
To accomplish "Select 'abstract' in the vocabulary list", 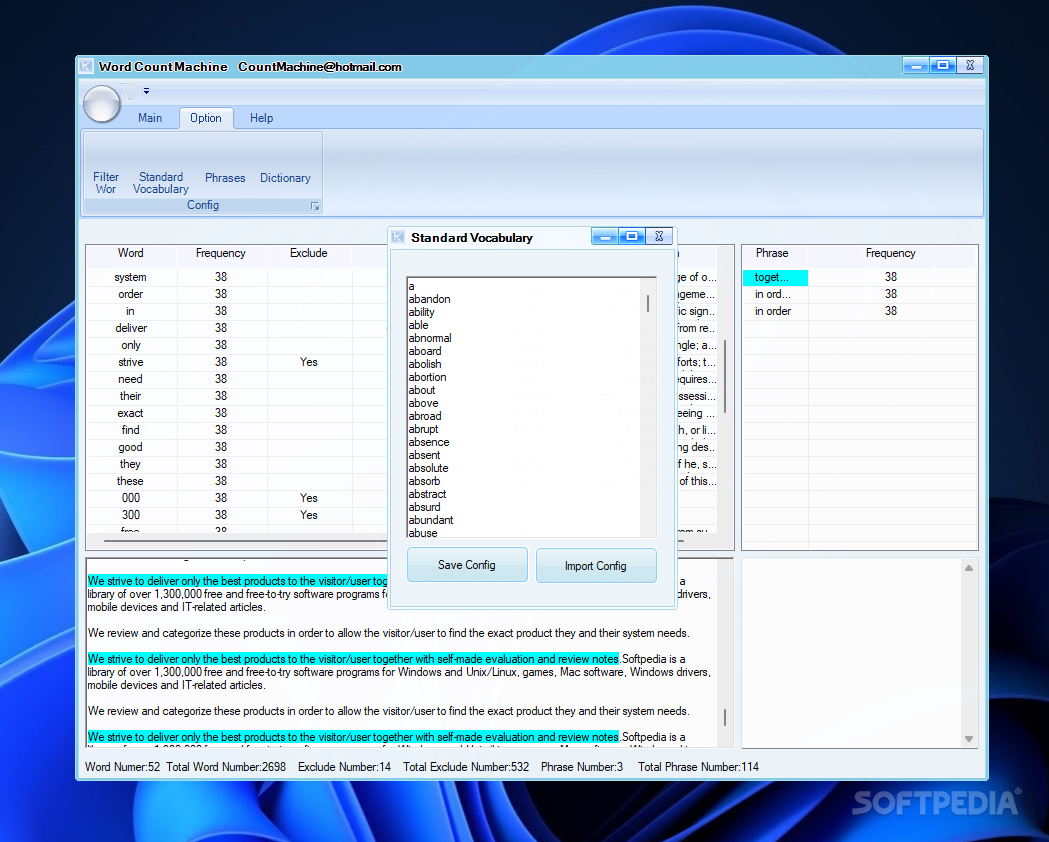I will coord(427,494).
